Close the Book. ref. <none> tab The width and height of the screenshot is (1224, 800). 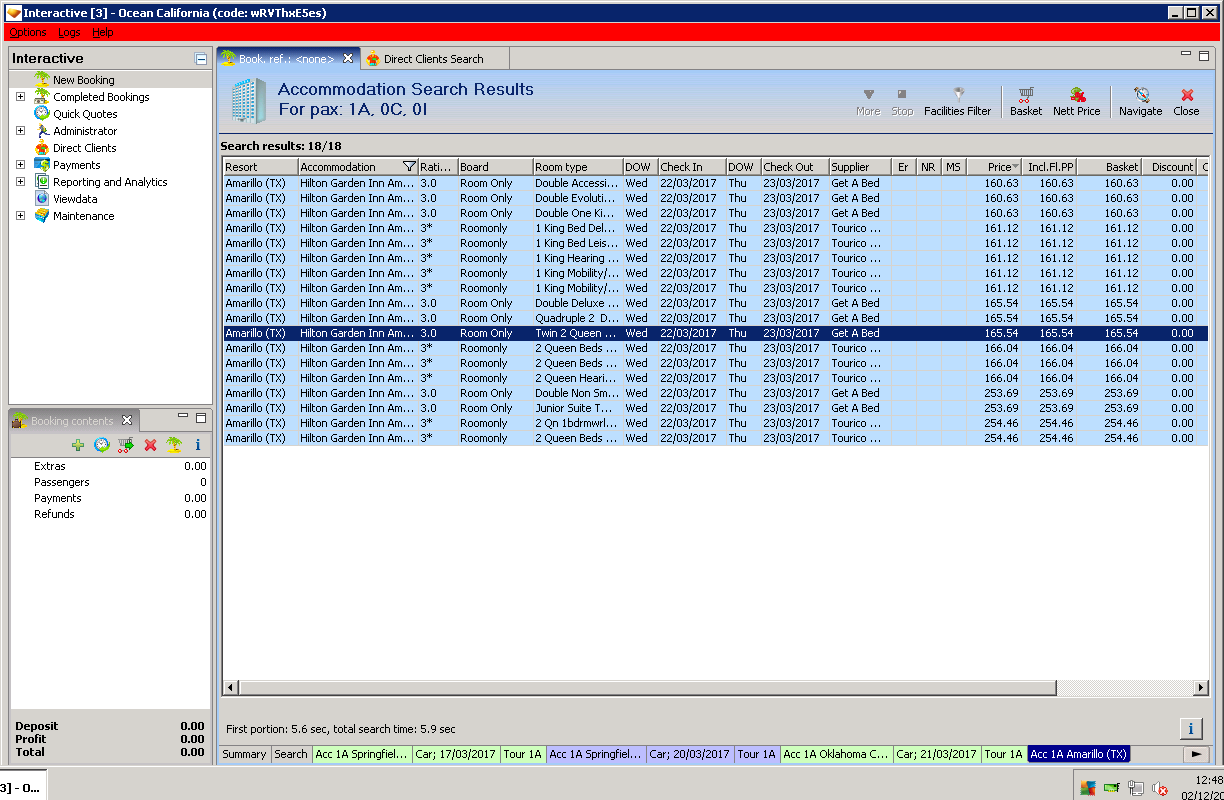348,59
